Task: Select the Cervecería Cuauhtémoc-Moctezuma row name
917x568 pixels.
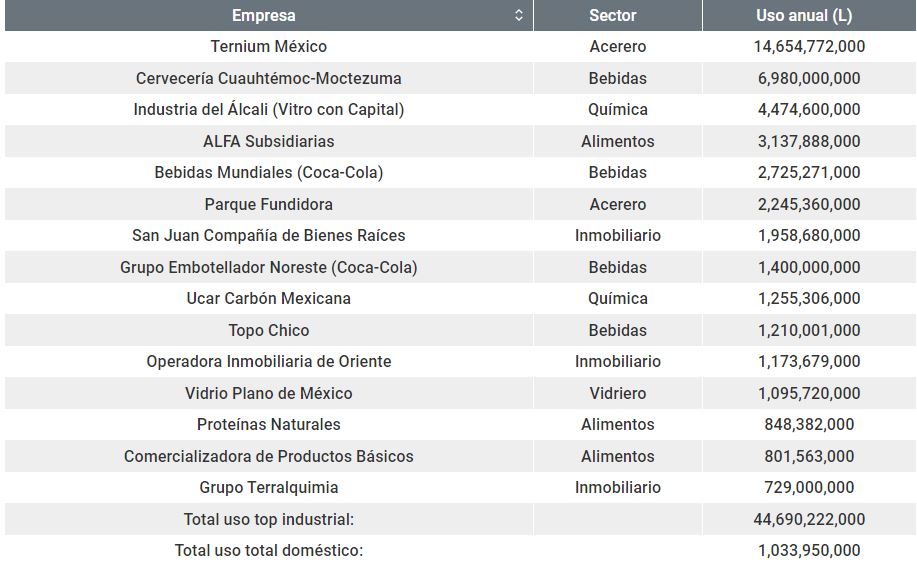Action: [268, 78]
